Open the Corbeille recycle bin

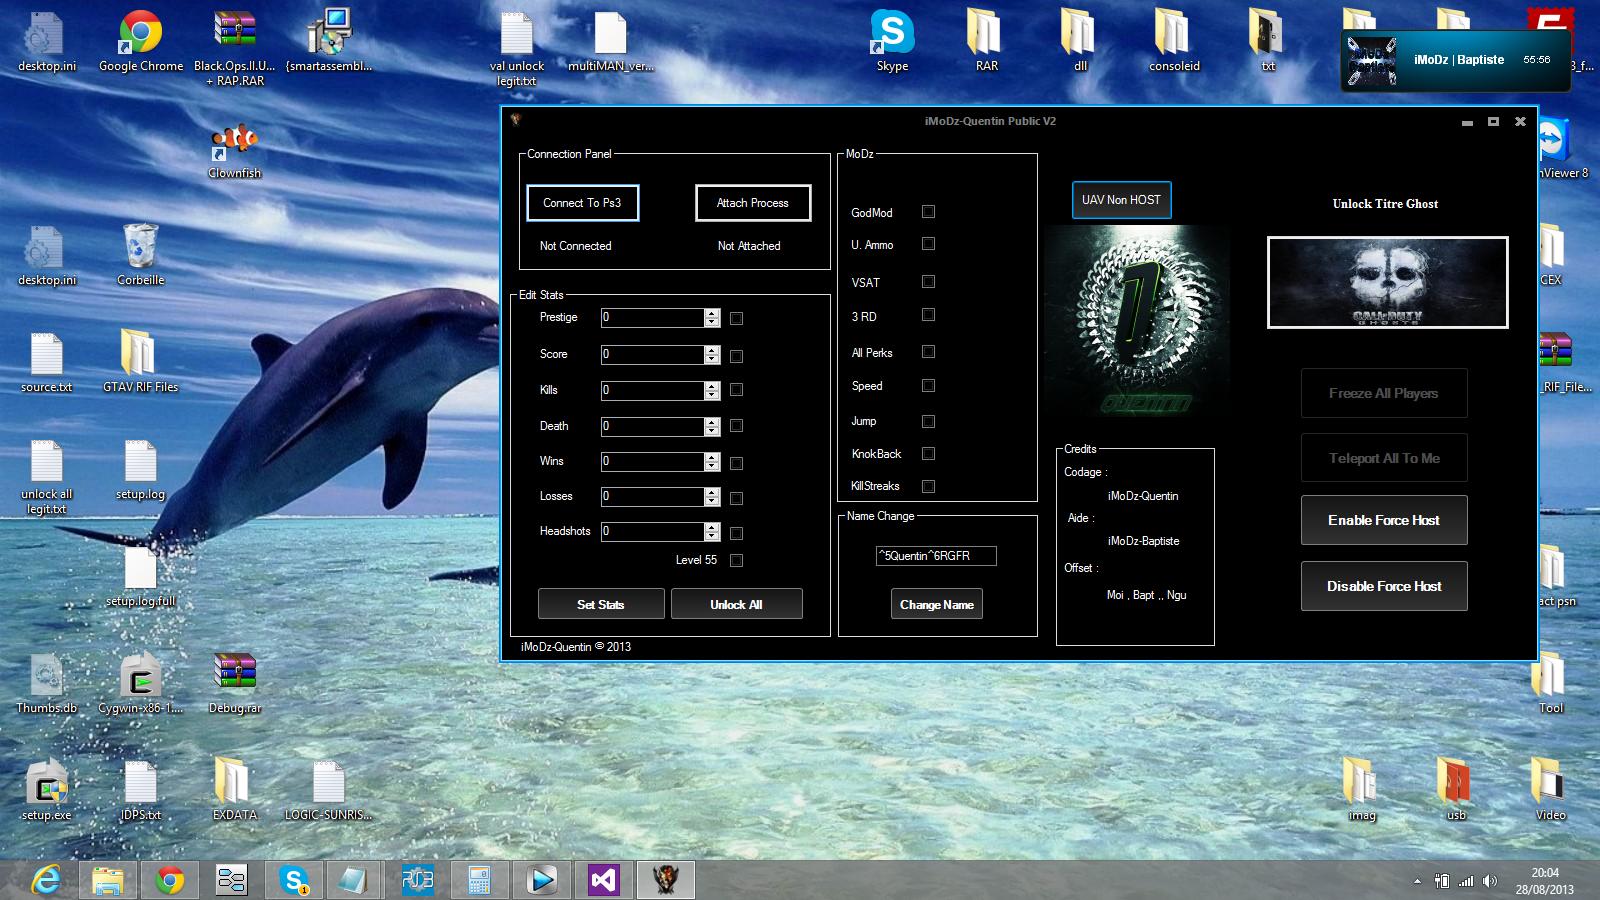[141, 256]
